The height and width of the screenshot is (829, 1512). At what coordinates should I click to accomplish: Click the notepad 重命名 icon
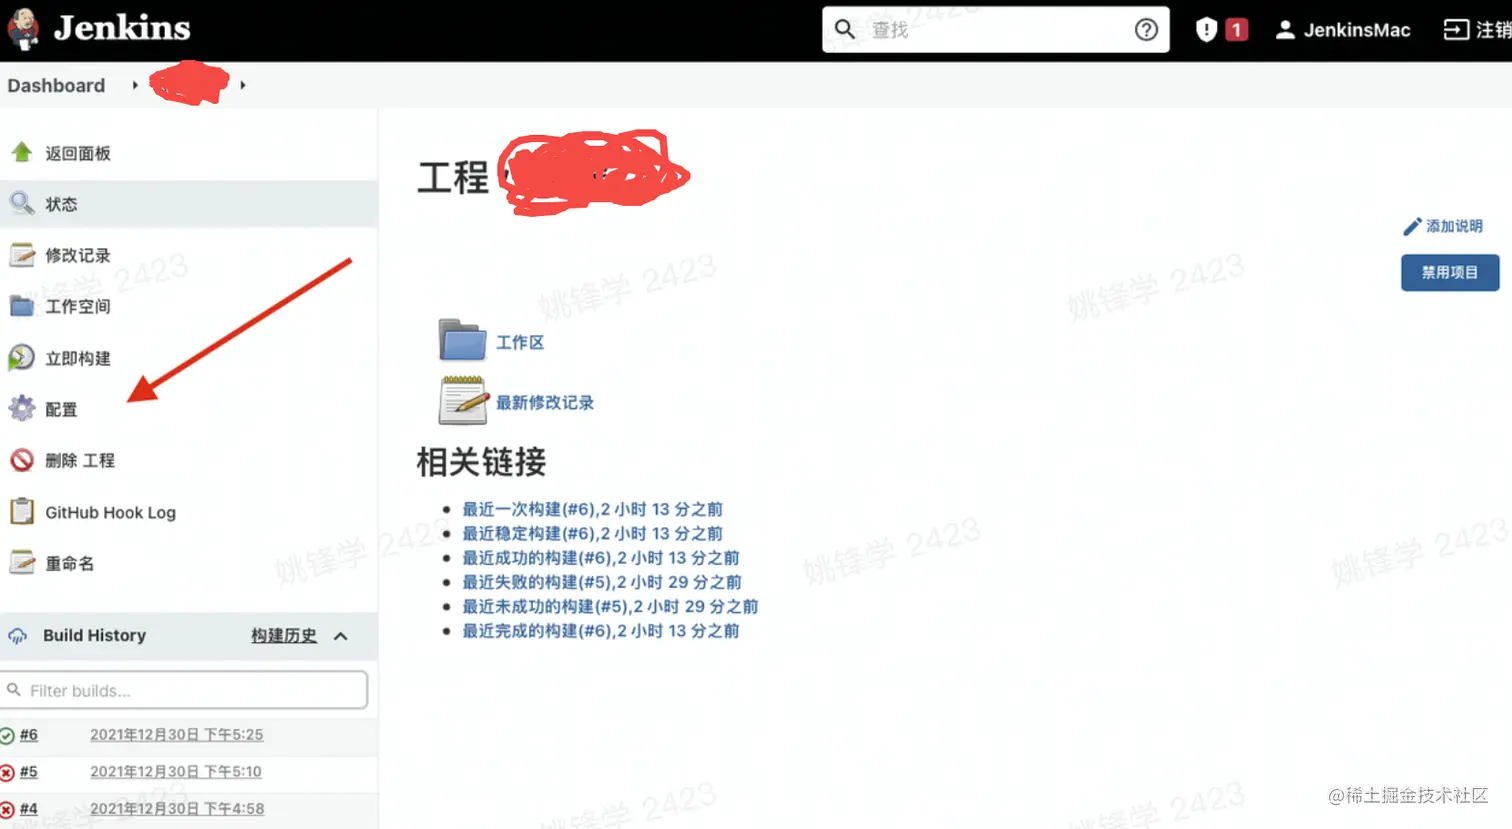(x=22, y=562)
